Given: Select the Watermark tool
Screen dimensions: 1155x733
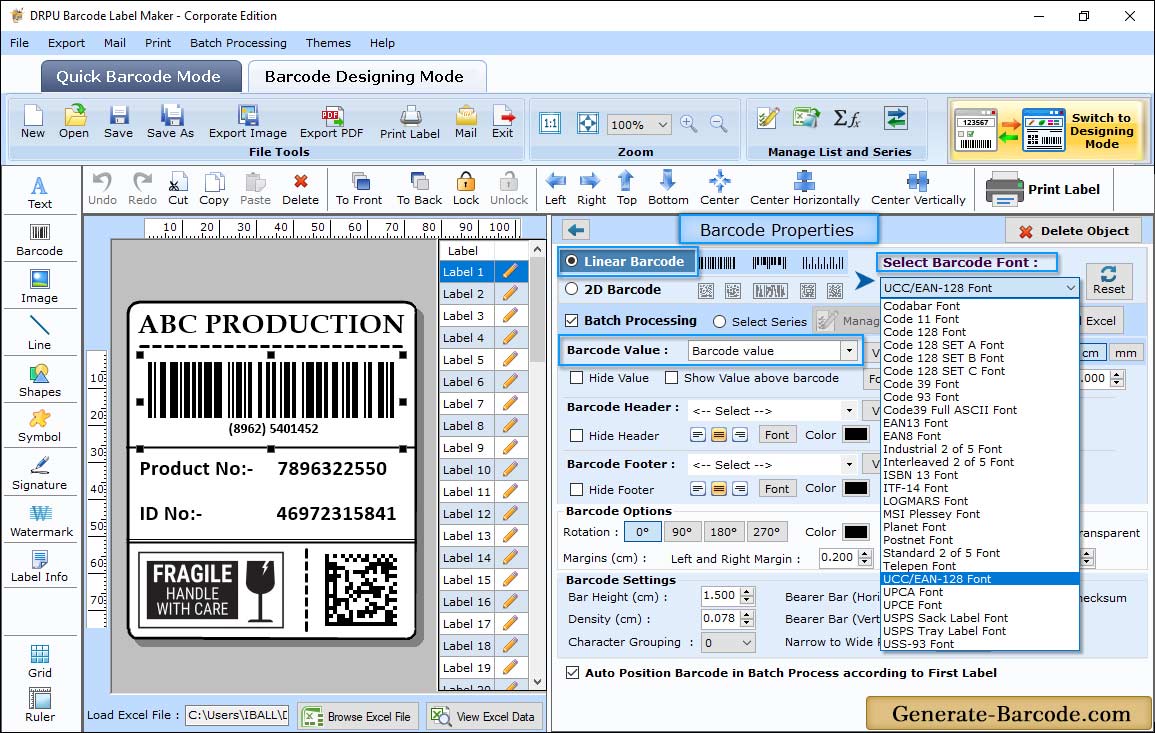Looking at the screenshot, I should [x=41, y=521].
